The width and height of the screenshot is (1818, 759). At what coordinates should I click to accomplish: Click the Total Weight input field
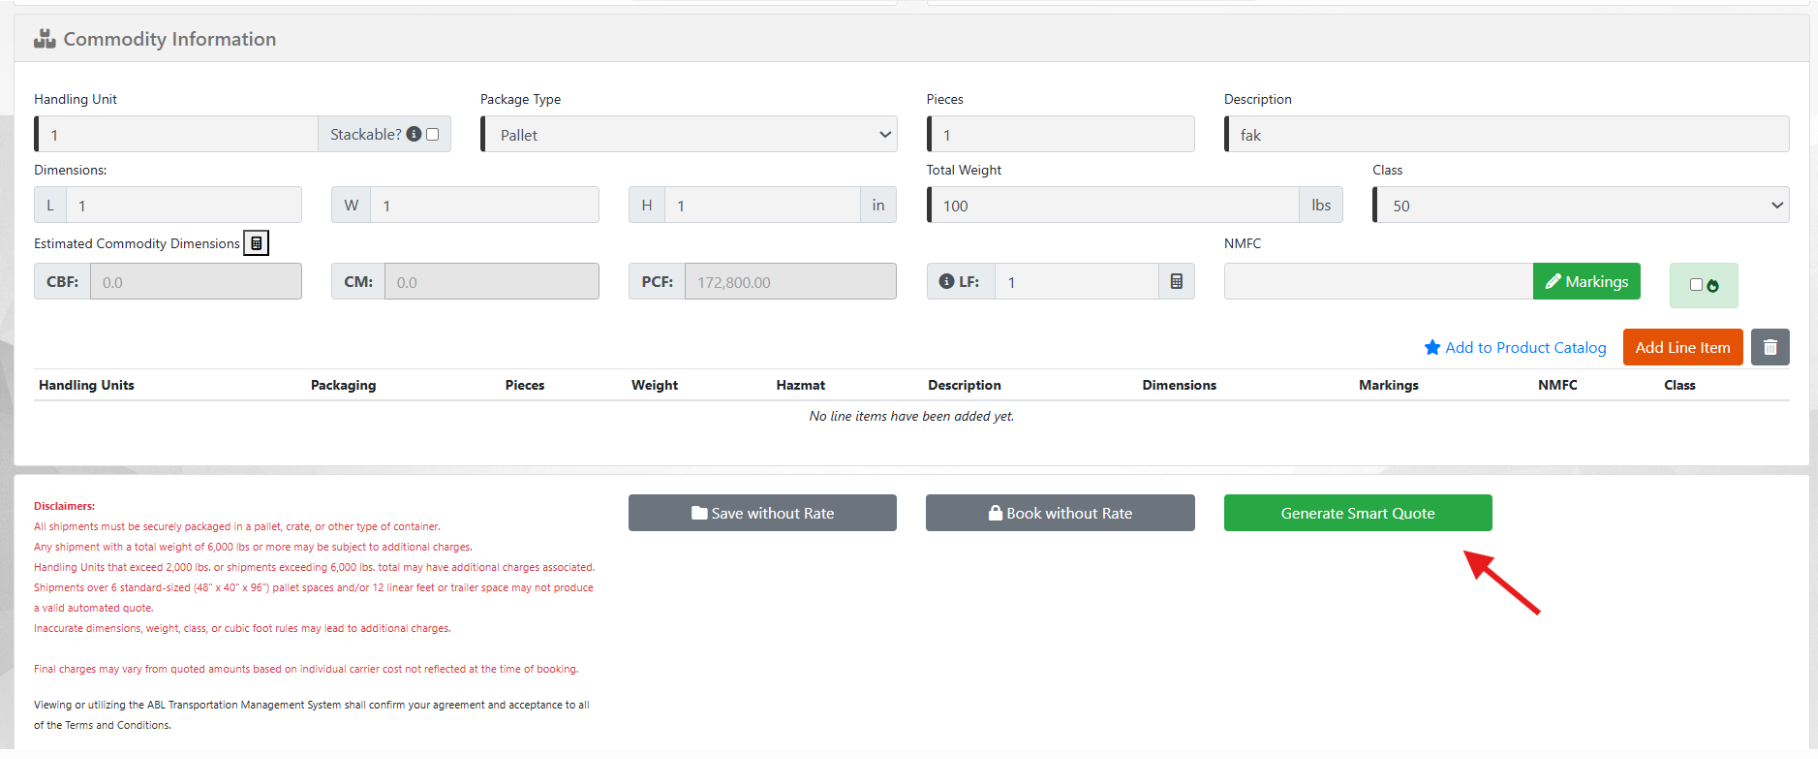[1113, 206]
